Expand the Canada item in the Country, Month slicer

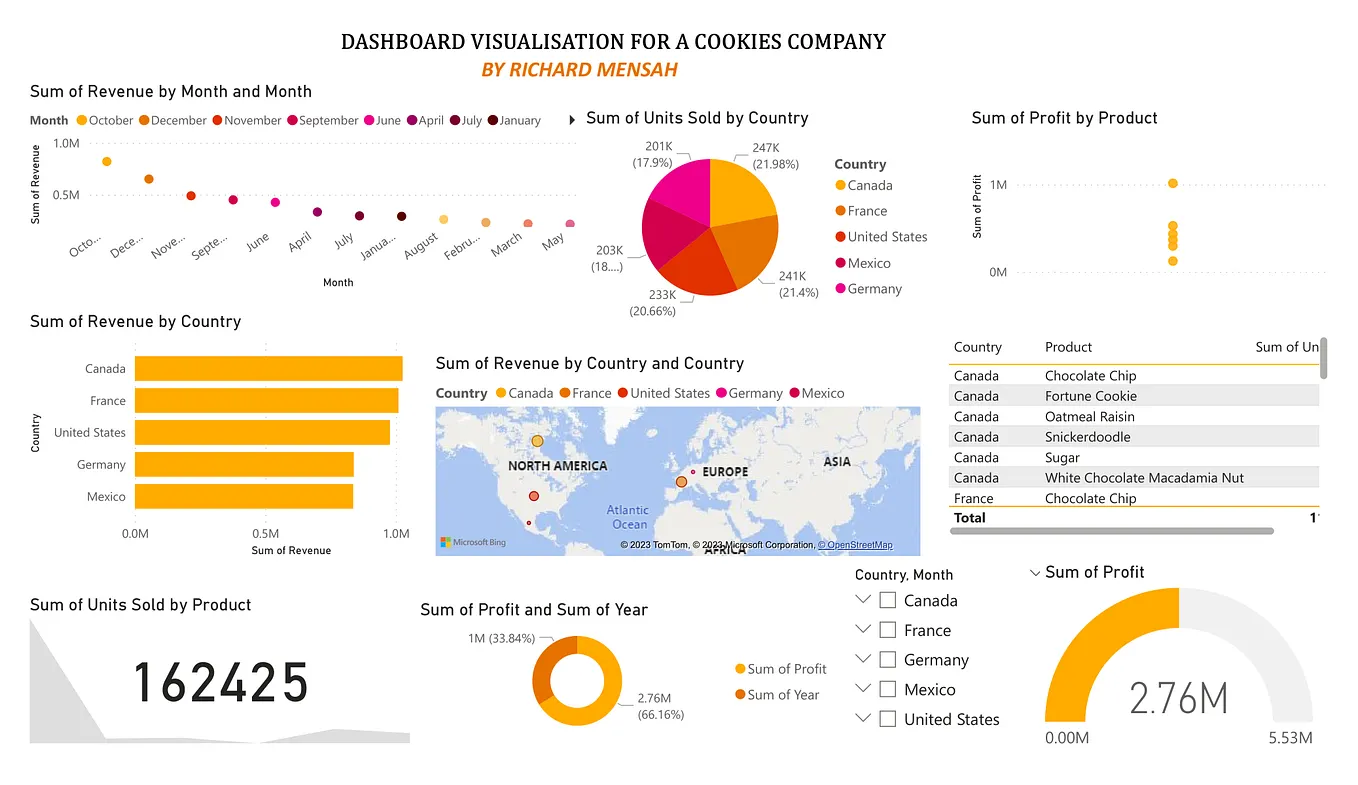[862, 599]
